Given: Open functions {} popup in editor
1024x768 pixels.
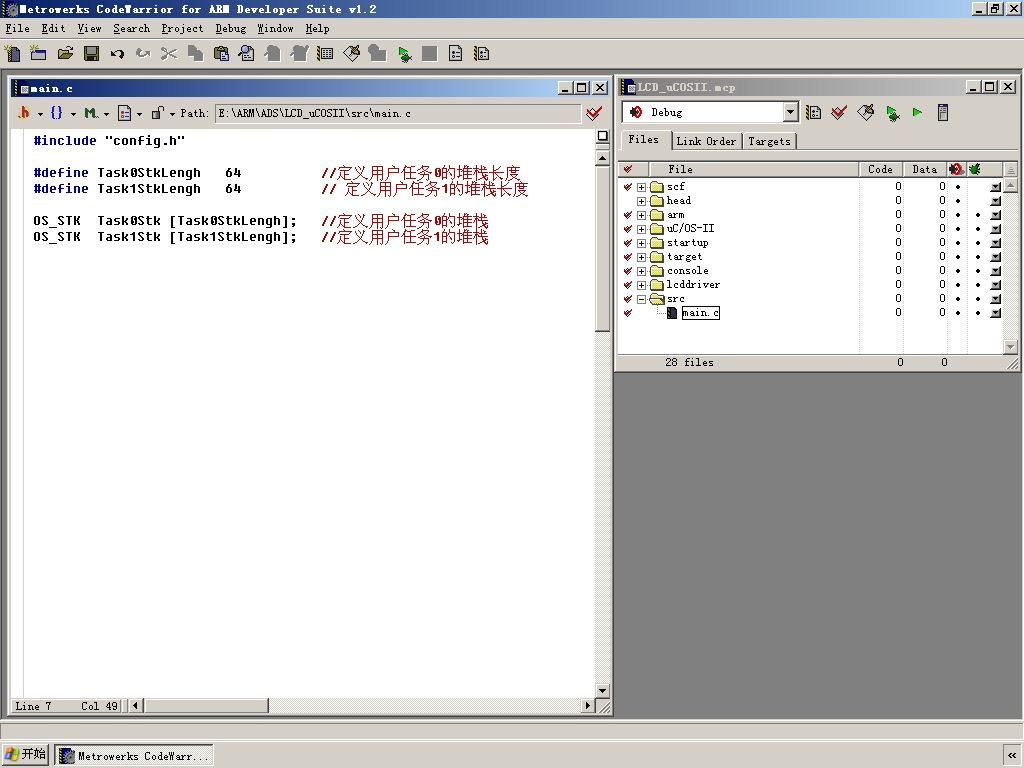Looking at the screenshot, I should pyautogui.click(x=61, y=113).
